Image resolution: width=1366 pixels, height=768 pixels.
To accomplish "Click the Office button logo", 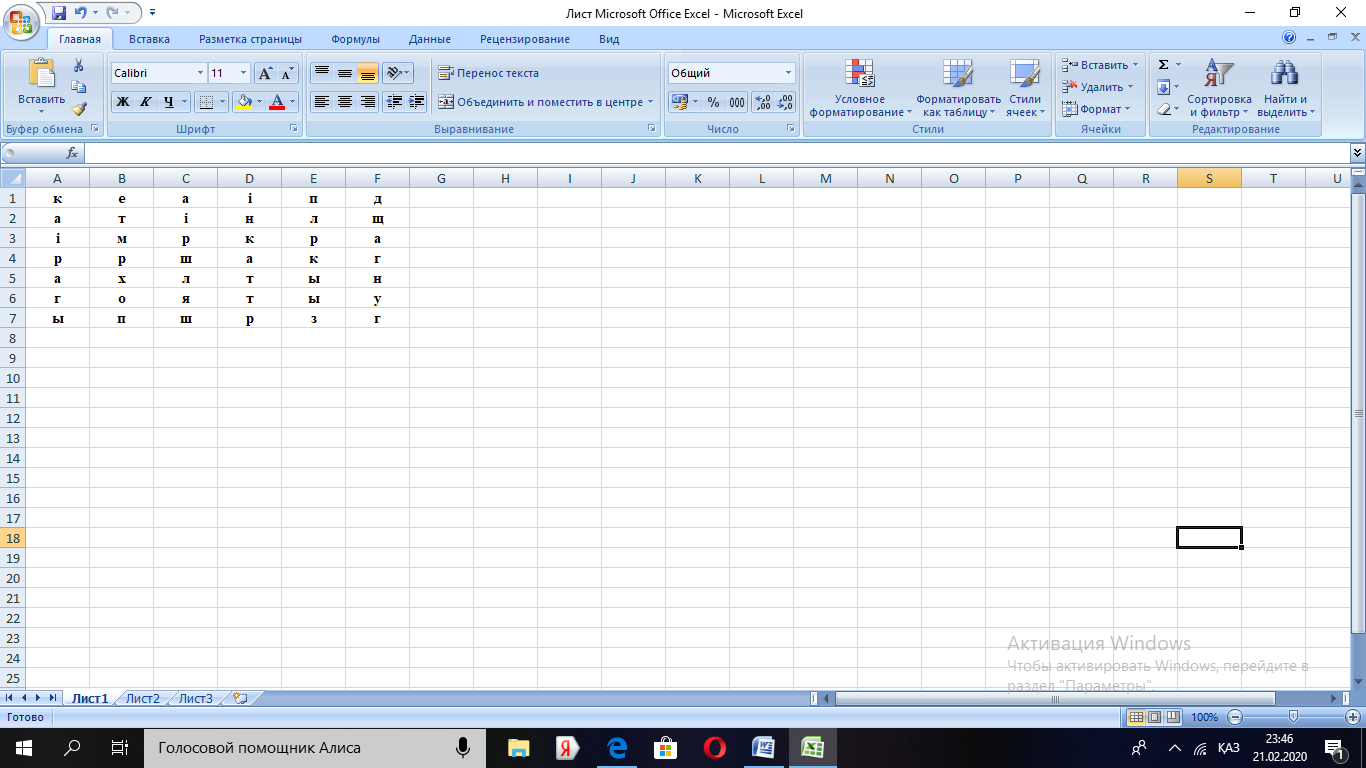I will click(20, 20).
